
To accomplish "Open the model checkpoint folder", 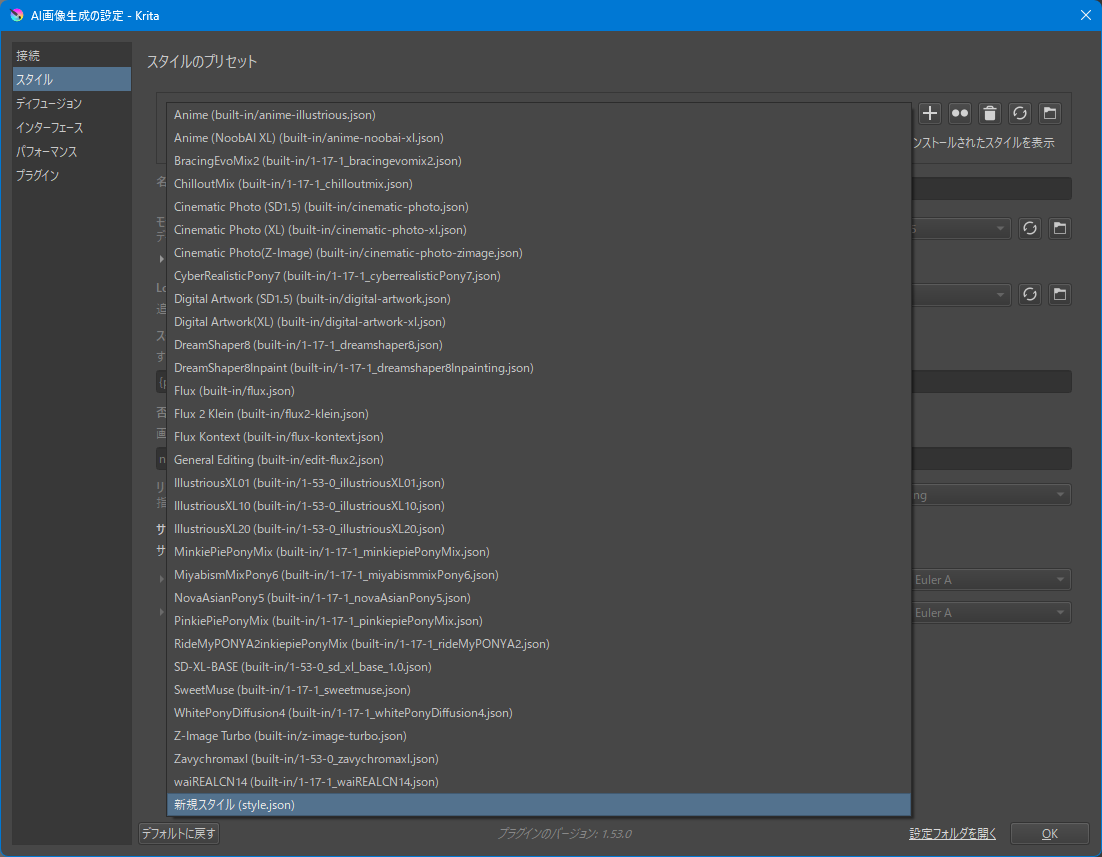I will pyautogui.click(x=1060, y=228).
